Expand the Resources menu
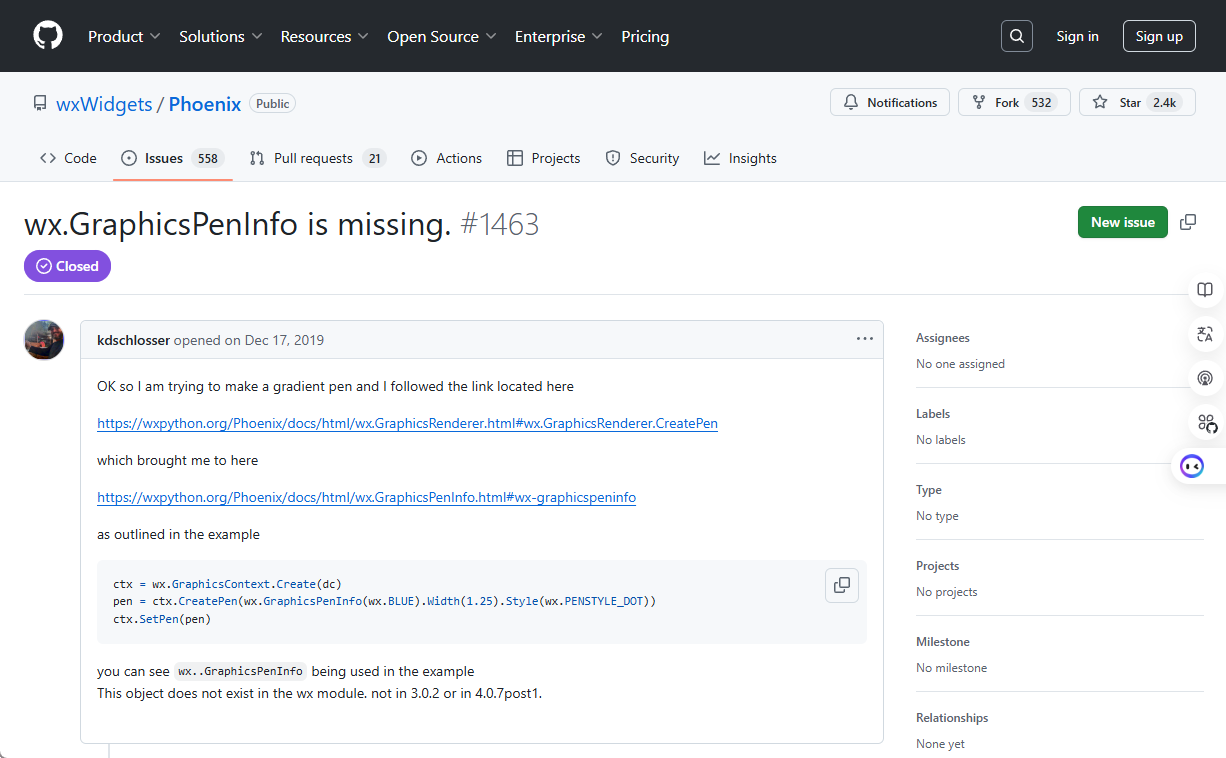The width and height of the screenshot is (1226, 758). coord(325,36)
